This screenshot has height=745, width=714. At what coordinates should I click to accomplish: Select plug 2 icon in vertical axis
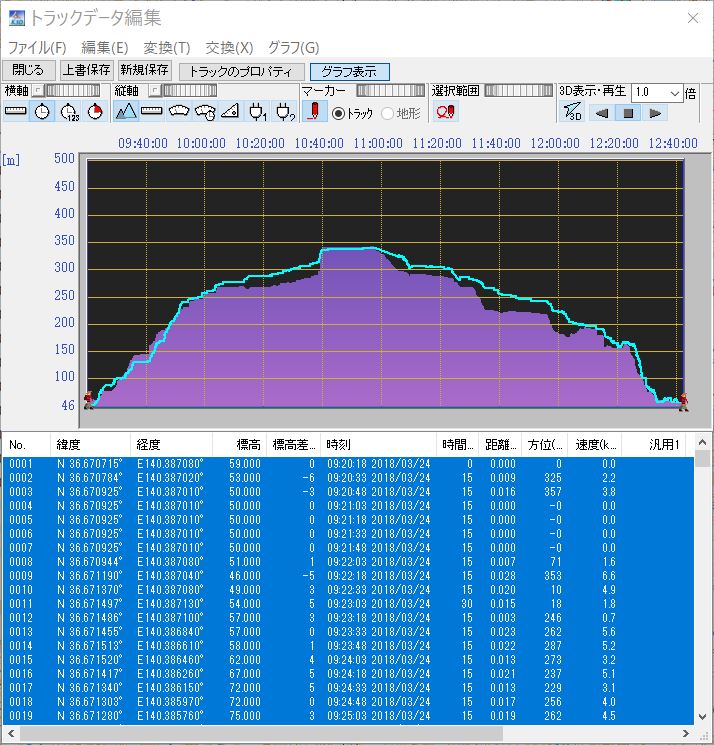coord(285,112)
